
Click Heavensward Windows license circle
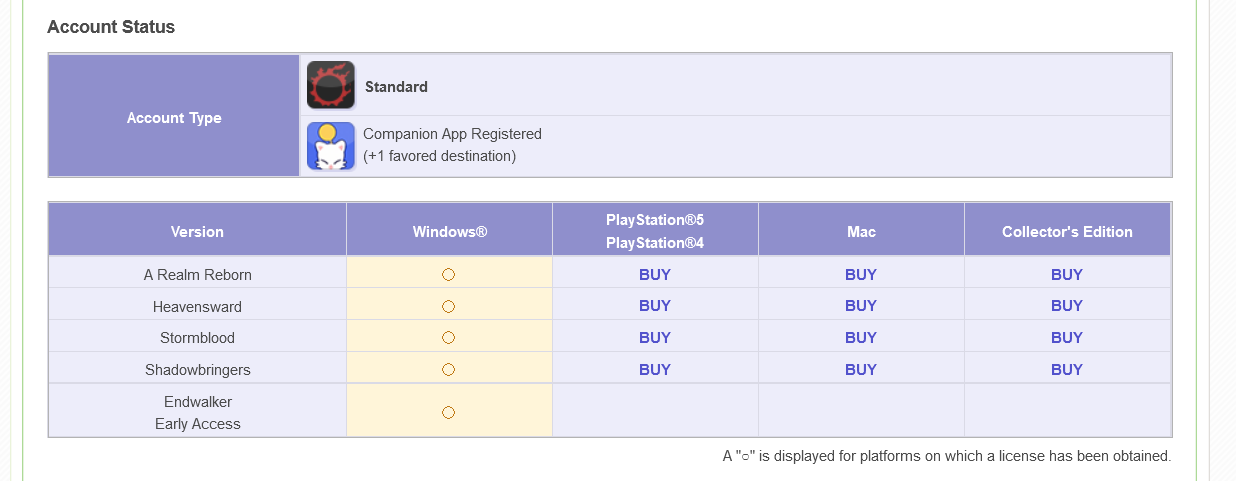tap(448, 306)
